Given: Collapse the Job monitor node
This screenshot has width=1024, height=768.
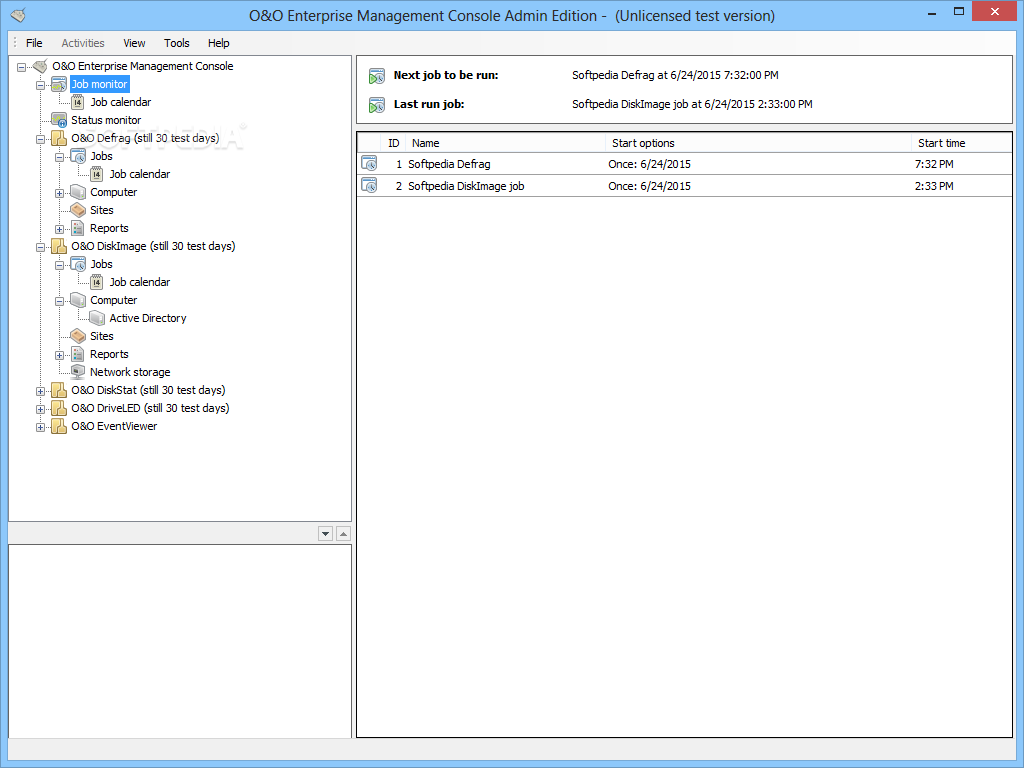Looking at the screenshot, I should tap(40, 86).
